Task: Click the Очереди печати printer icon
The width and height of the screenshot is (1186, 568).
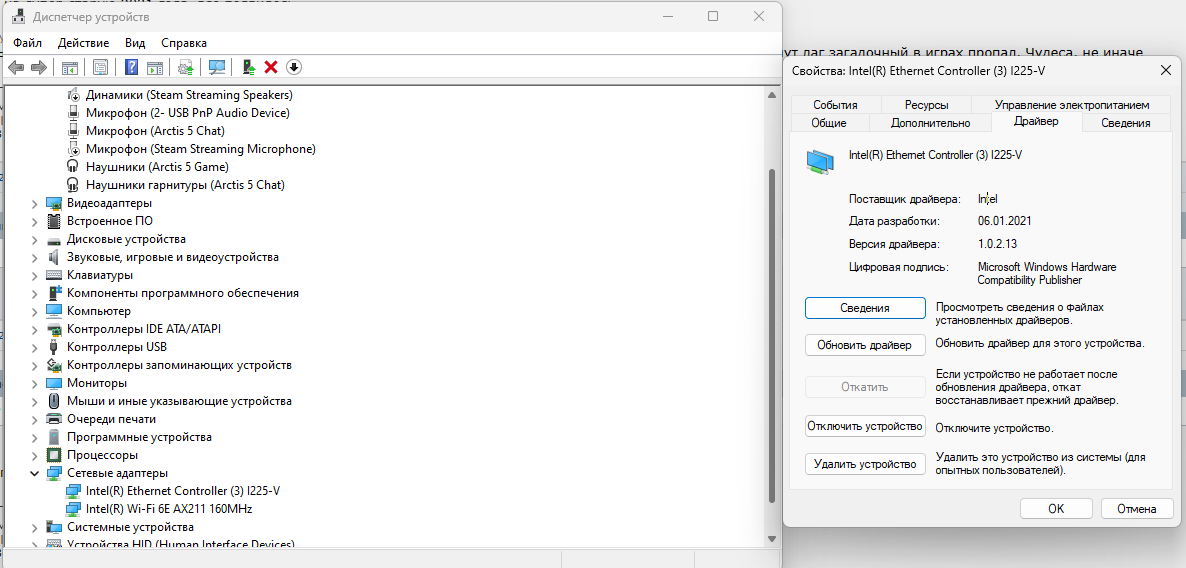Action: tap(54, 419)
